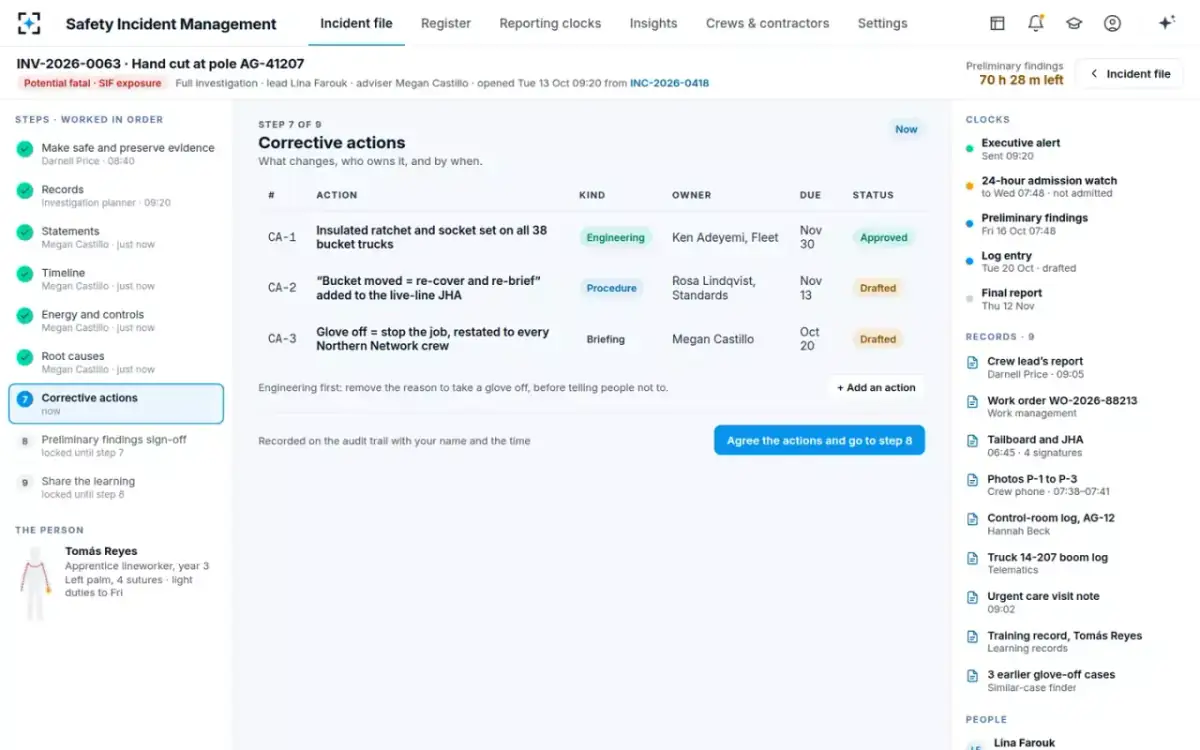Click the Now badge

(906, 129)
